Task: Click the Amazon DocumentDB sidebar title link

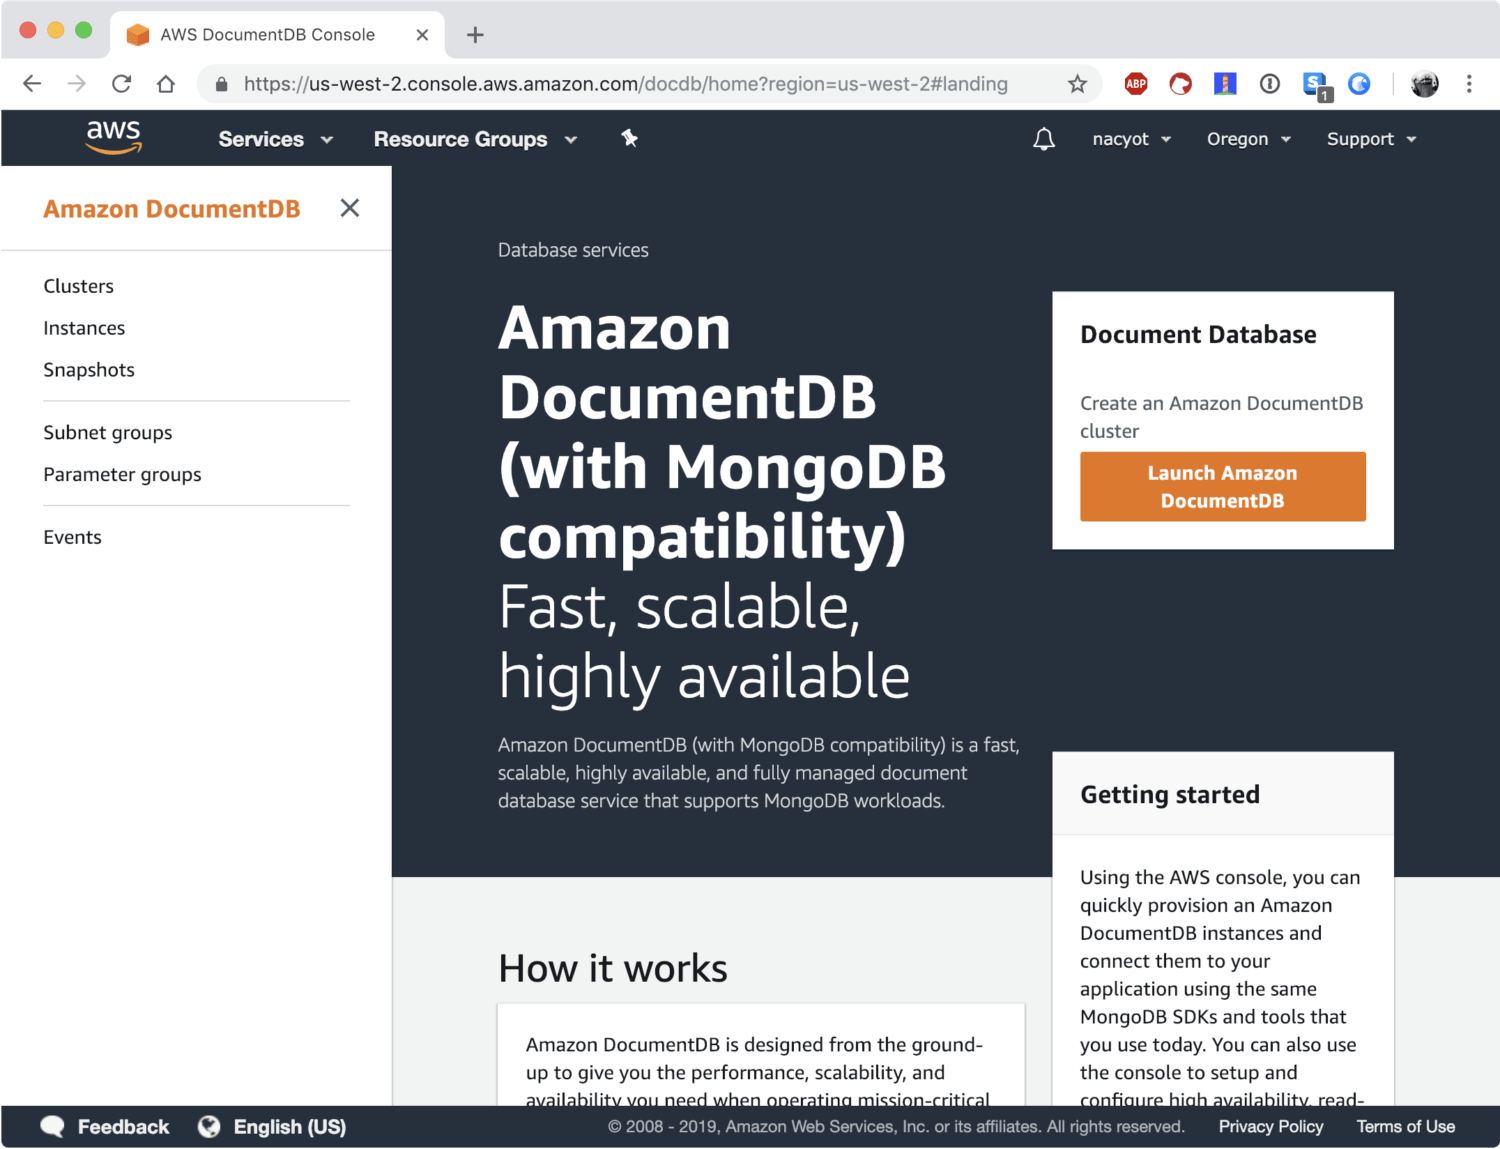Action: (172, 209)
